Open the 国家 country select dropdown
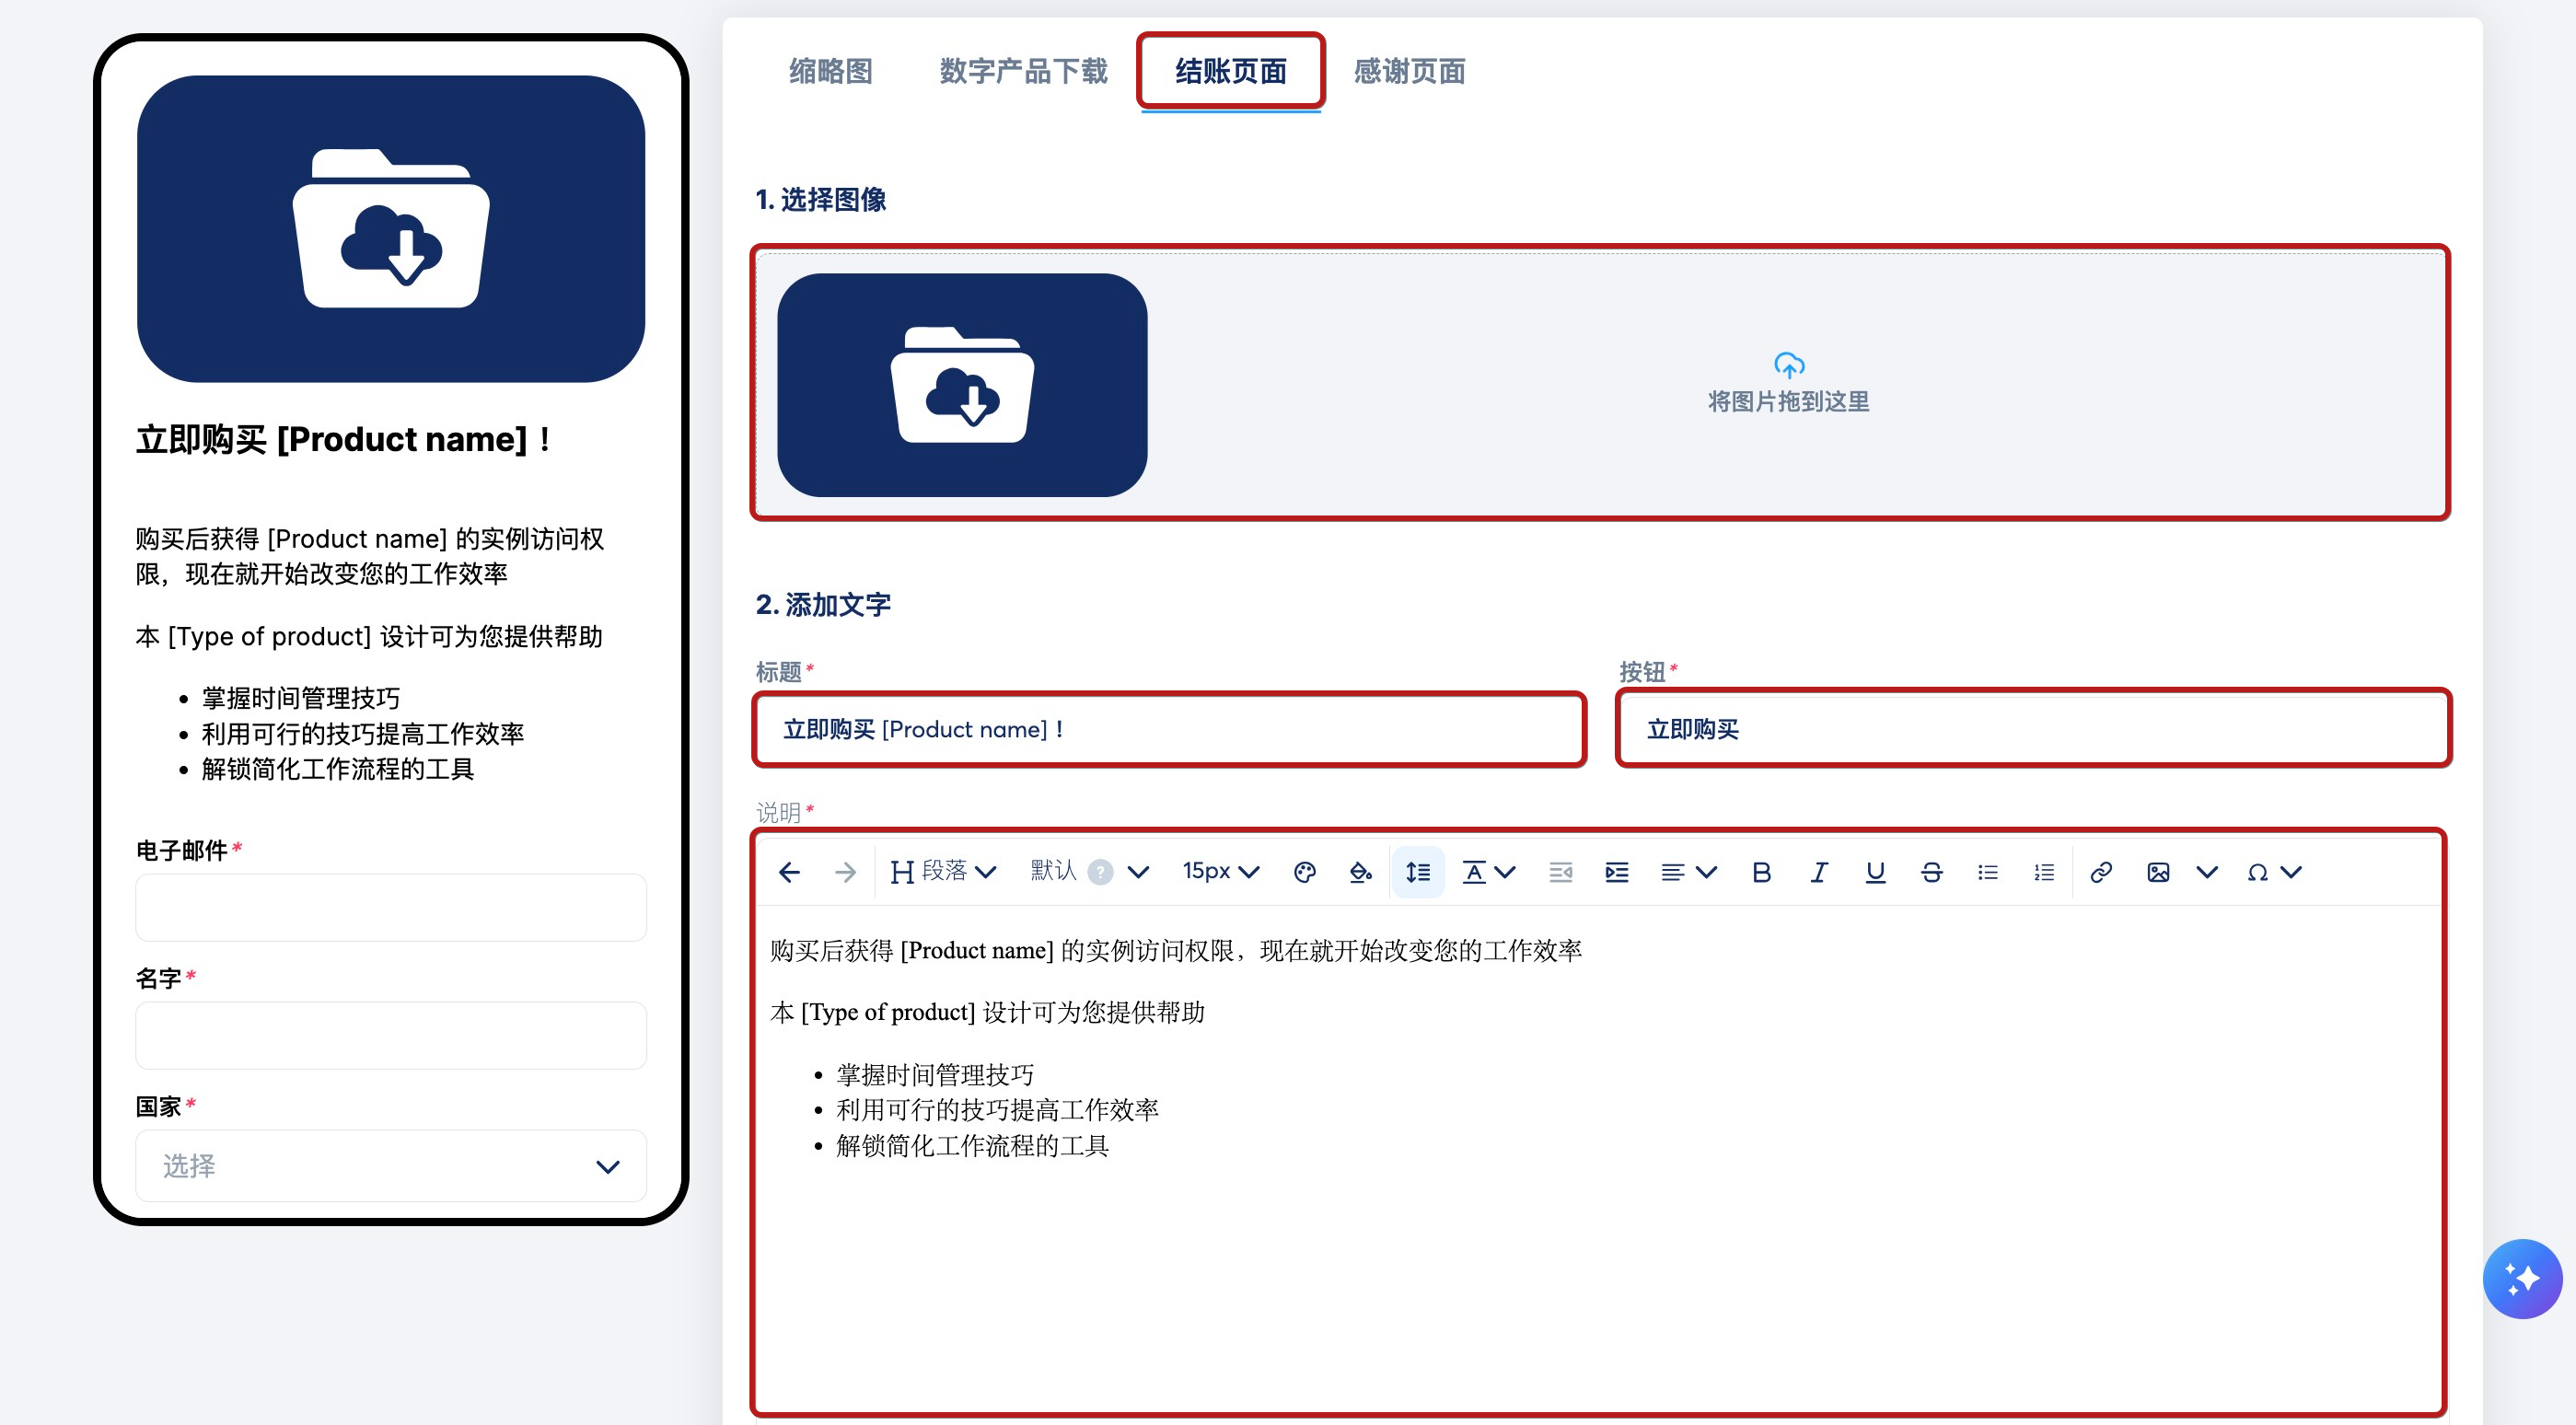2576x1425 pixels. pos(390,1166)
